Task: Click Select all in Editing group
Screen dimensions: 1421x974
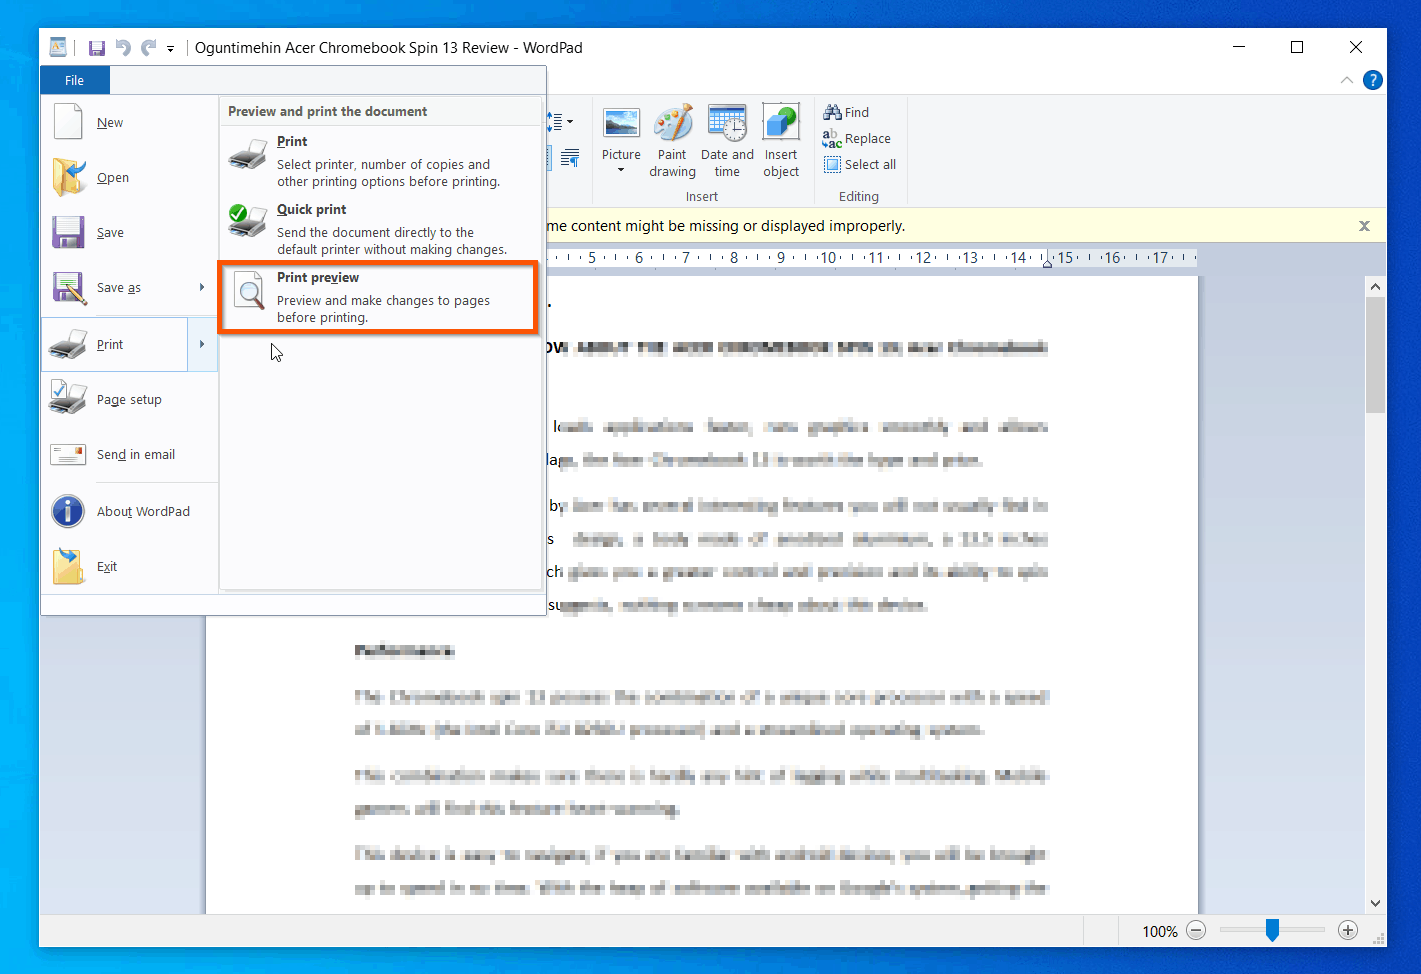Action: (x=860, y=164)
